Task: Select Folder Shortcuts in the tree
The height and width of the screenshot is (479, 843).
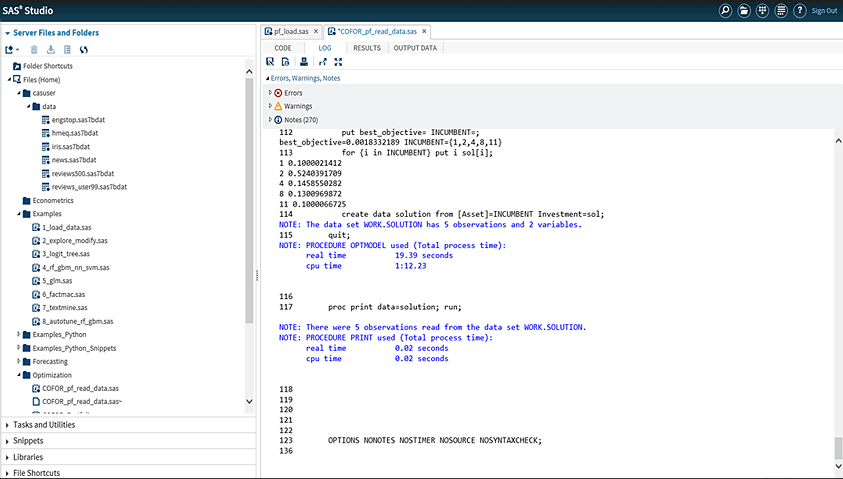Action: point(48,66)
